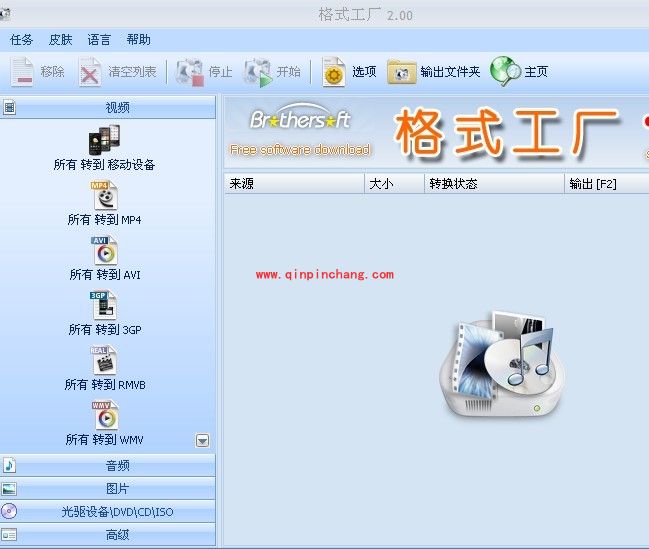
Task: Click the 所有 转到 移动设备 label
Action: 104,165
